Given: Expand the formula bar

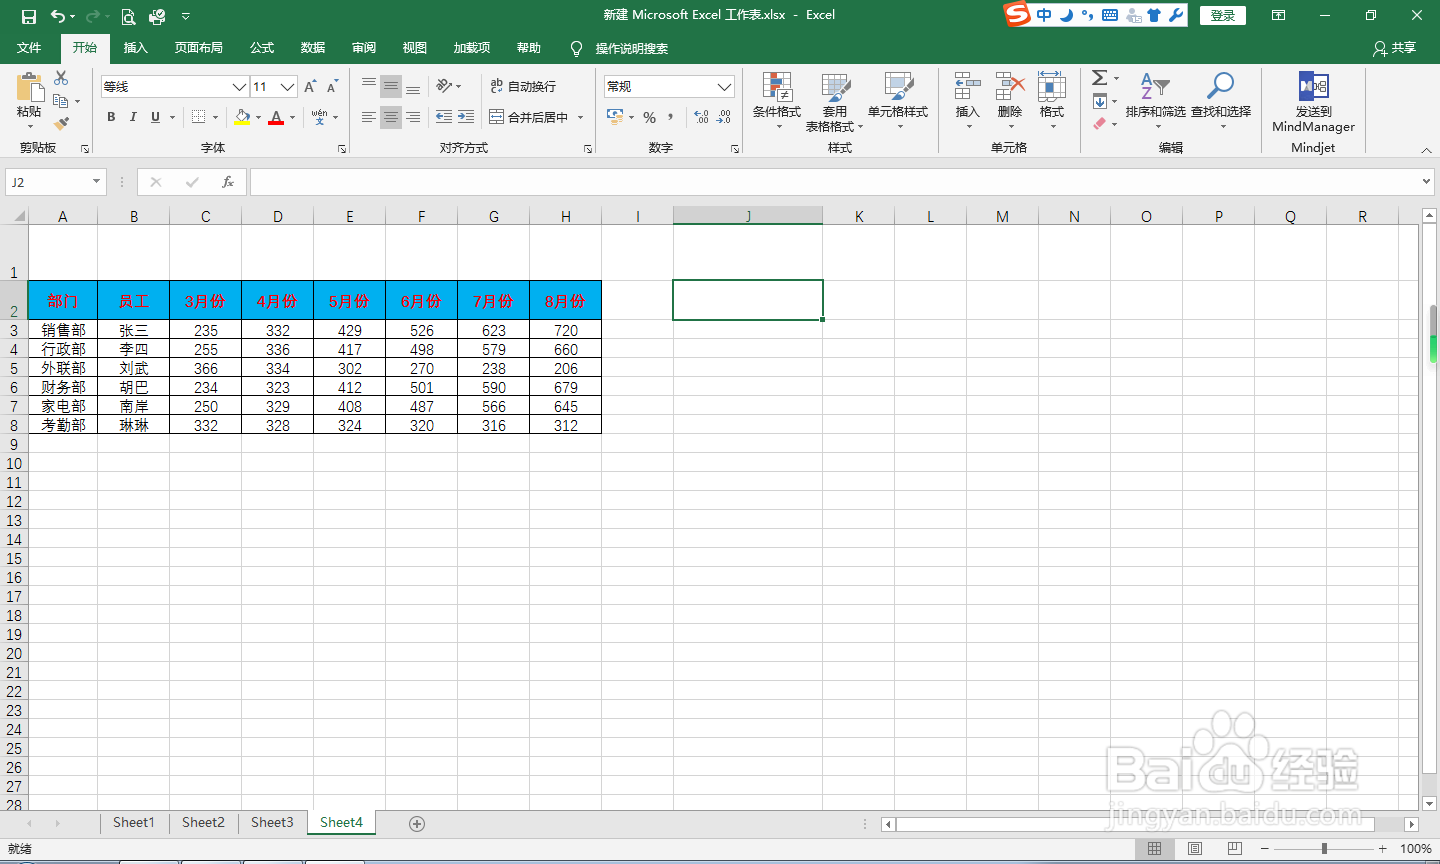Looking at the screenshot, I should [1427, 182].
